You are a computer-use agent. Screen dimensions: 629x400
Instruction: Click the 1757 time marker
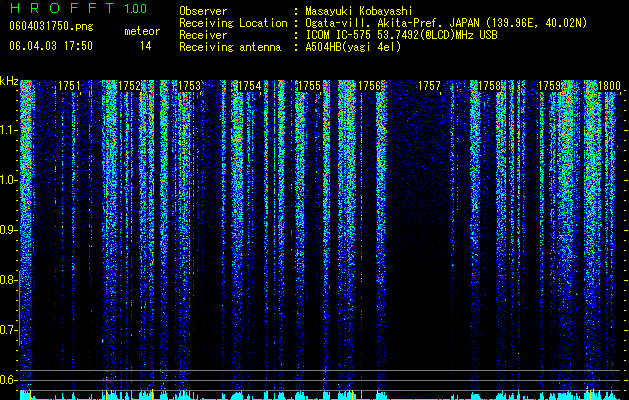coord(429,86)
